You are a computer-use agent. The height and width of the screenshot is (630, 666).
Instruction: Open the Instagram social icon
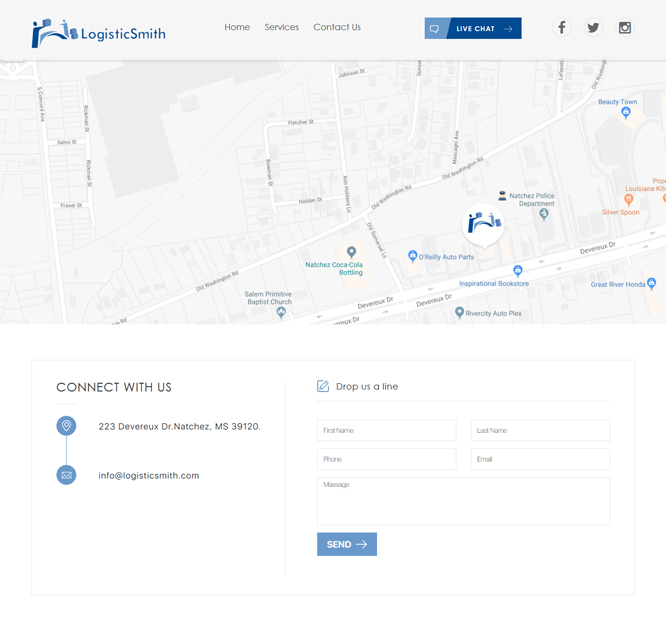pyautogui.click(x=625, y=28)
